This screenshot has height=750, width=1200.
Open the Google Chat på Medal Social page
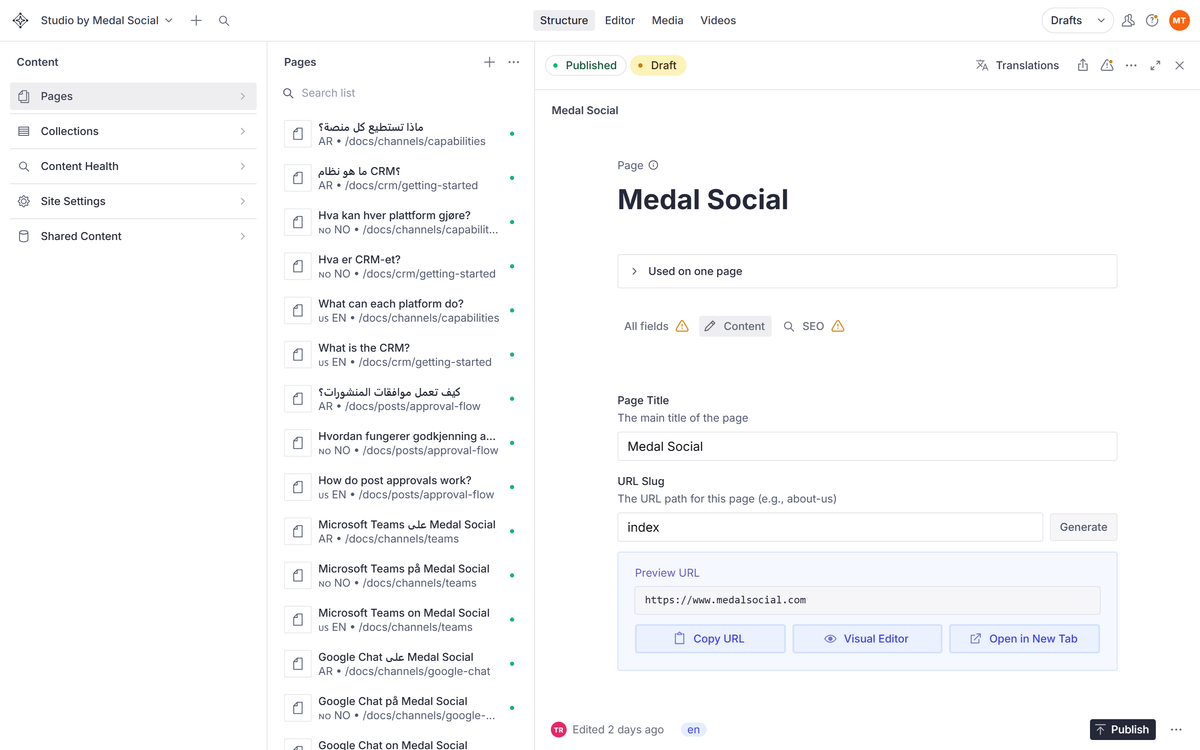click(x=400, y=708)
